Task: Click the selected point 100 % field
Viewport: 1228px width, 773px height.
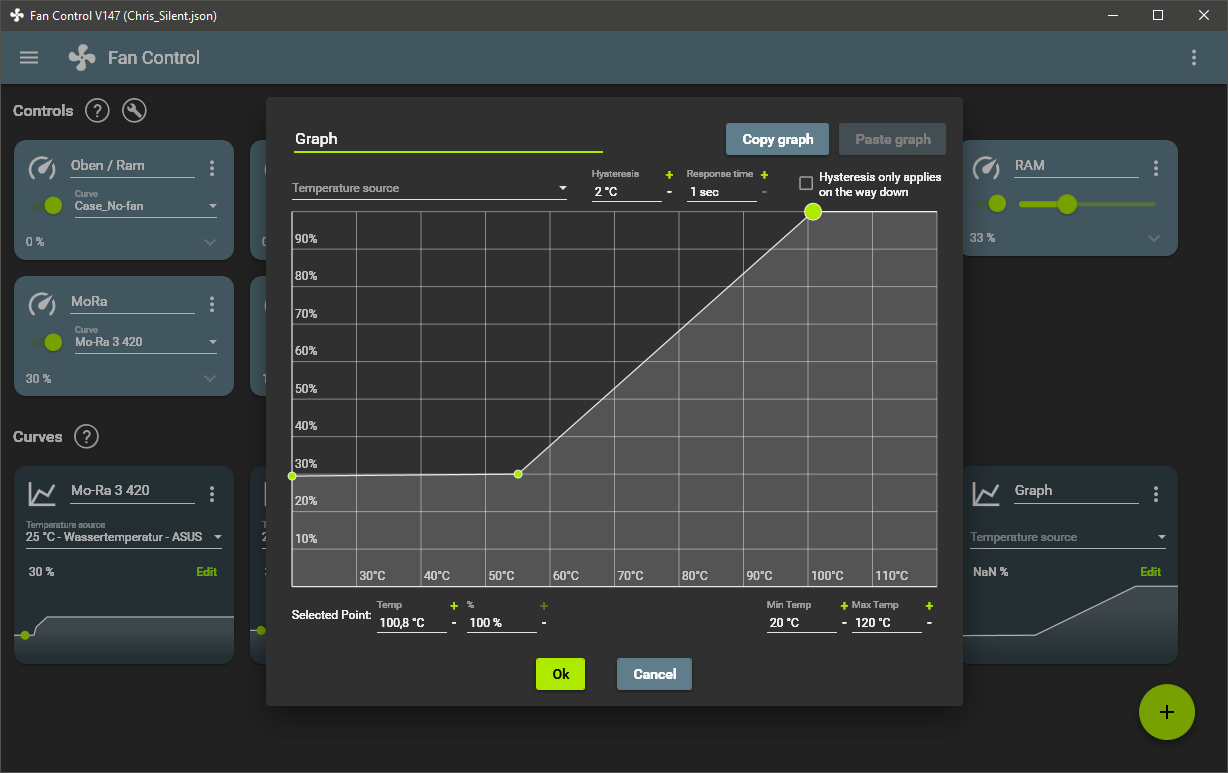Action: point(501,622)
